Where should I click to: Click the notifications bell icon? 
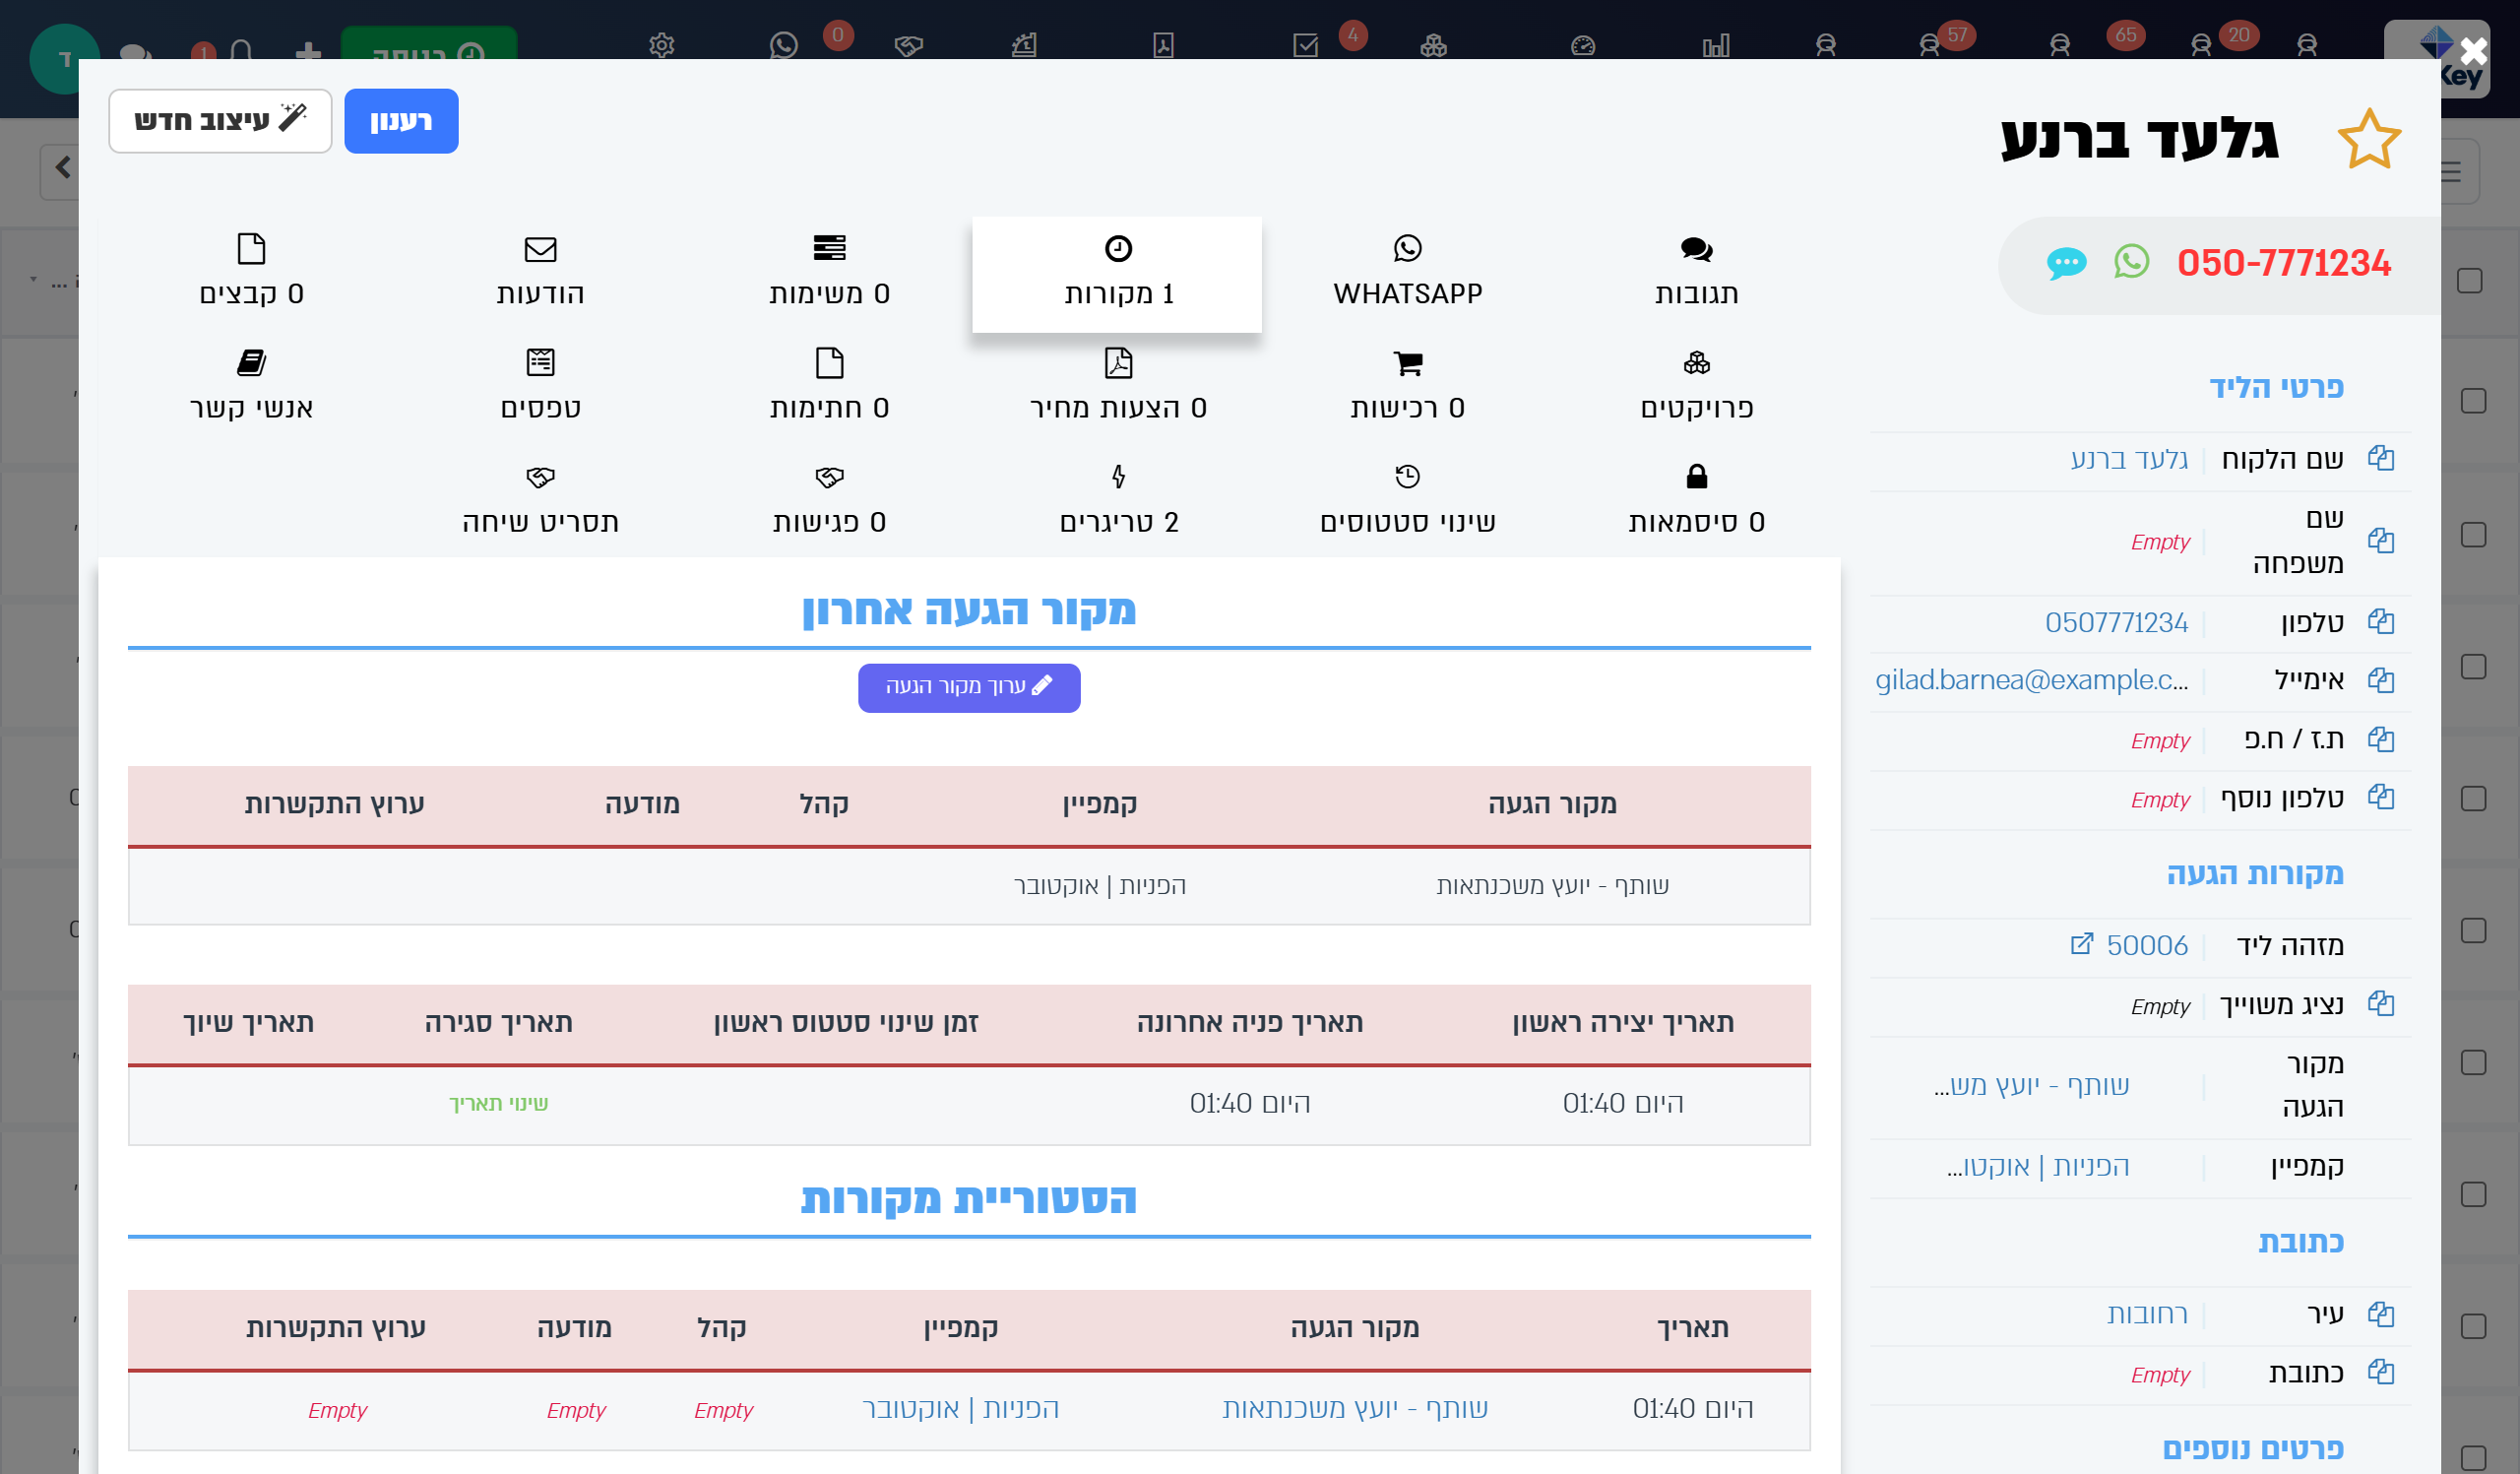click(241, 50)
